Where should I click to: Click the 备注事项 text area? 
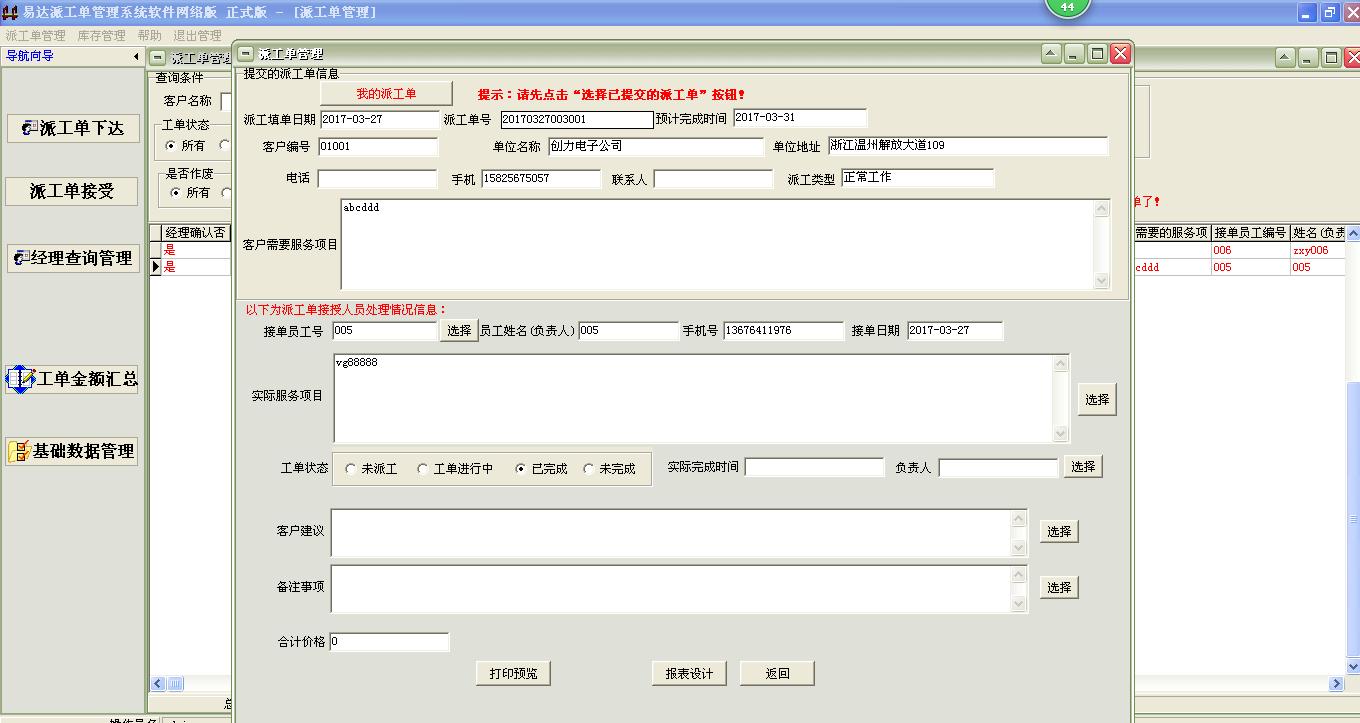672,589
